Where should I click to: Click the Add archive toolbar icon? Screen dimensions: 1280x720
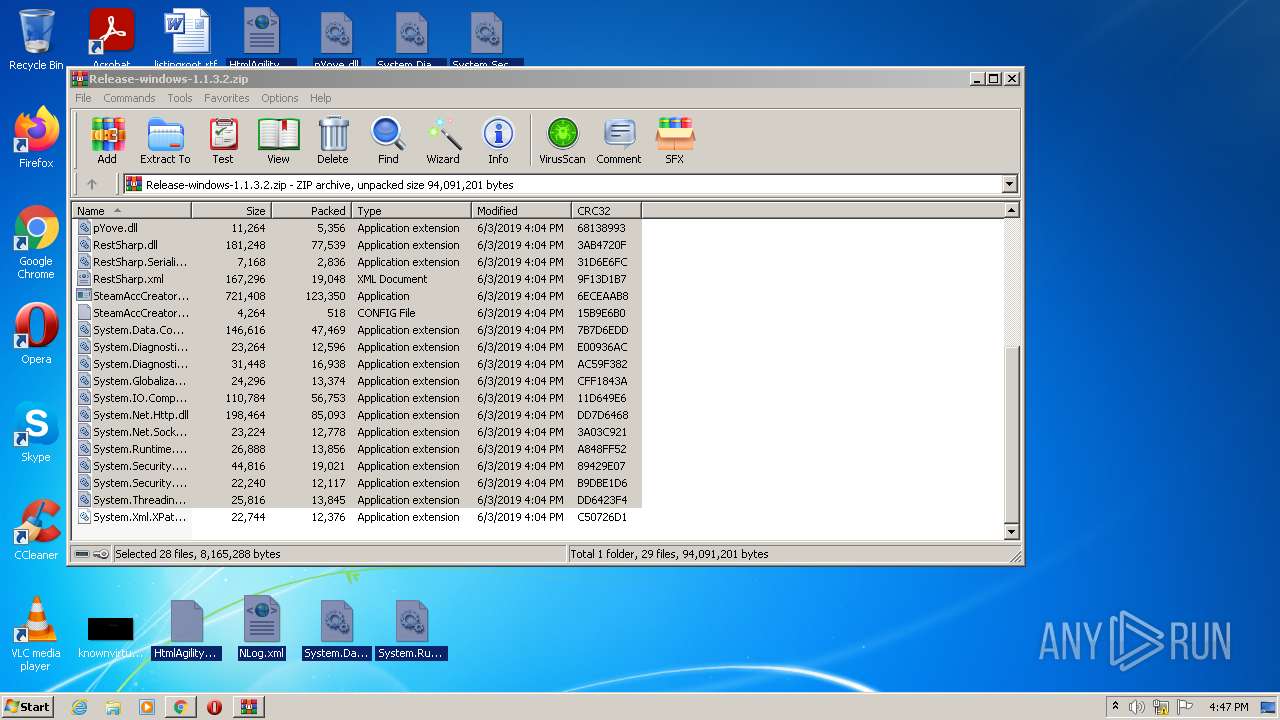107,140
